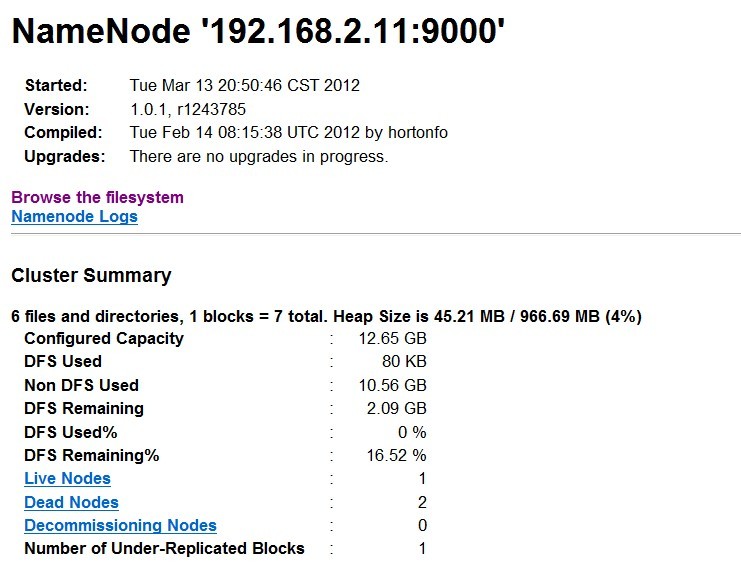This screenshot has width=741, height=587.
Task: Click the NameNode '192.168.2.11:9000' heading
Action: coord(258,34)
